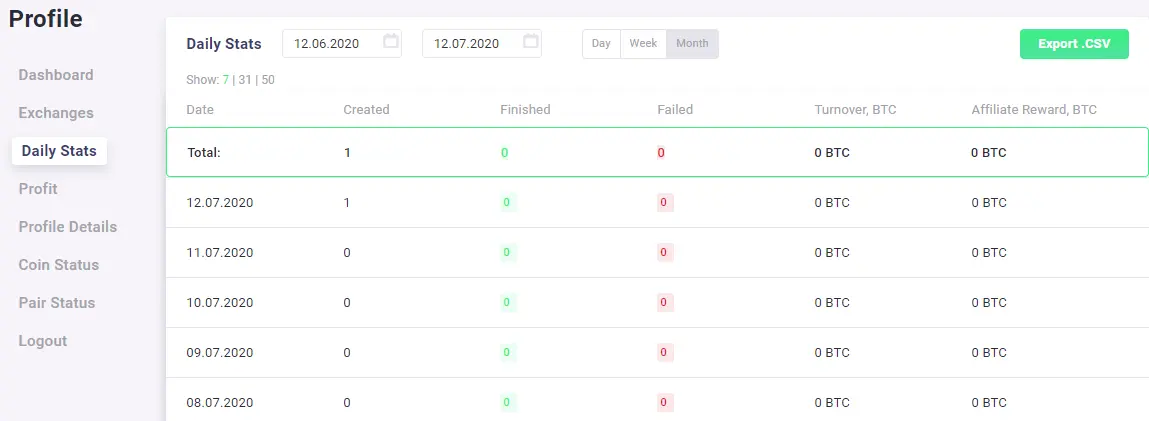Viewport: 1149px width, 421px height.
Task: Open the end date calendar icon
Action: point(531,41)
